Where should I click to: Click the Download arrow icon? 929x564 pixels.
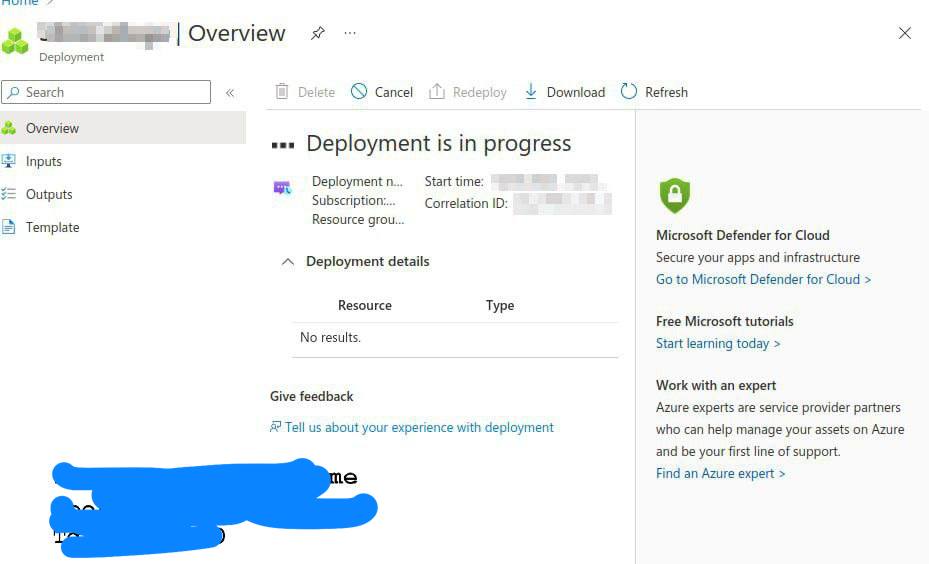531,91
